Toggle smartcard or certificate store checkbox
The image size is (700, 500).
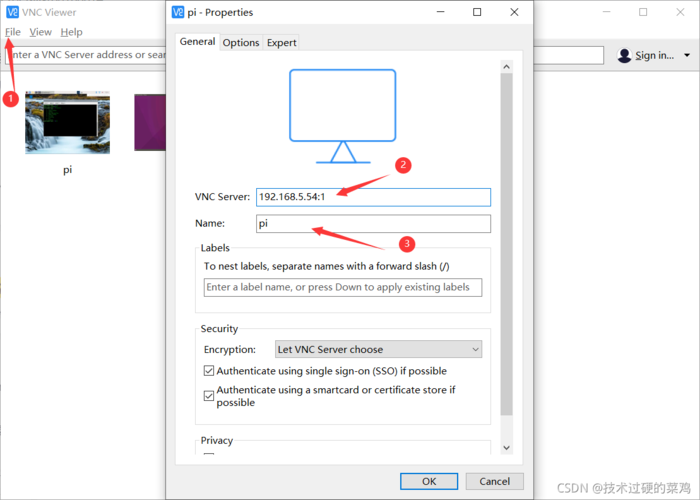pyautogui.click(x=208, y=396)
